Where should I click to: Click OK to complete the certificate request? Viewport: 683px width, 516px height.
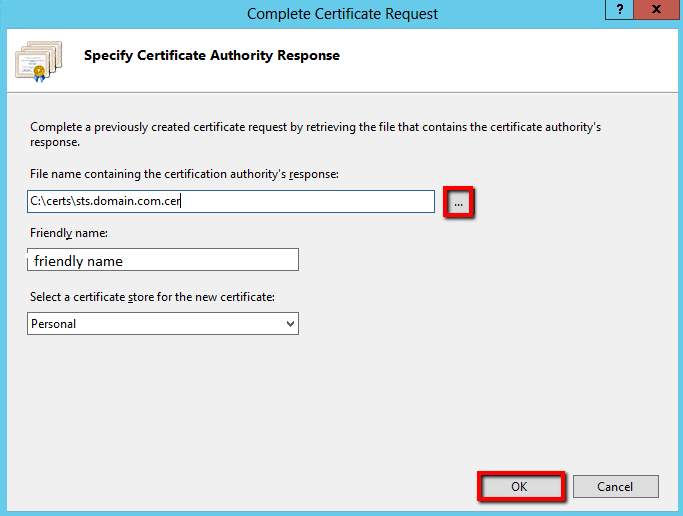(x=521, y=486)
